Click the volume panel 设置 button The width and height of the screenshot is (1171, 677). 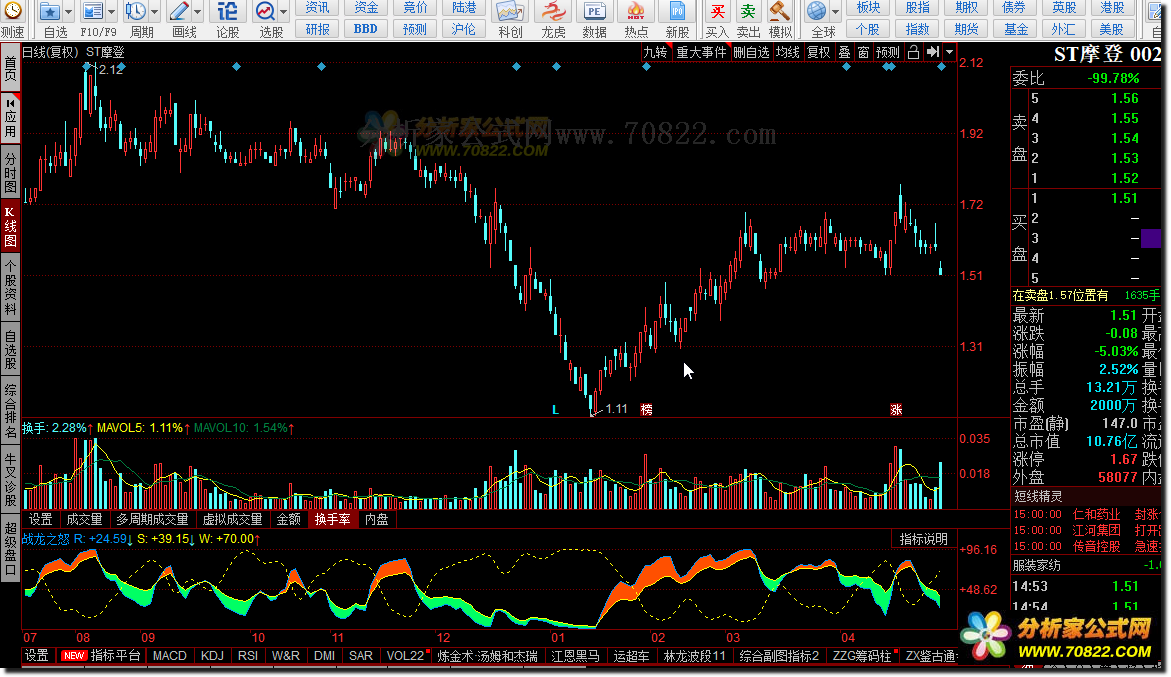[40, 519]
